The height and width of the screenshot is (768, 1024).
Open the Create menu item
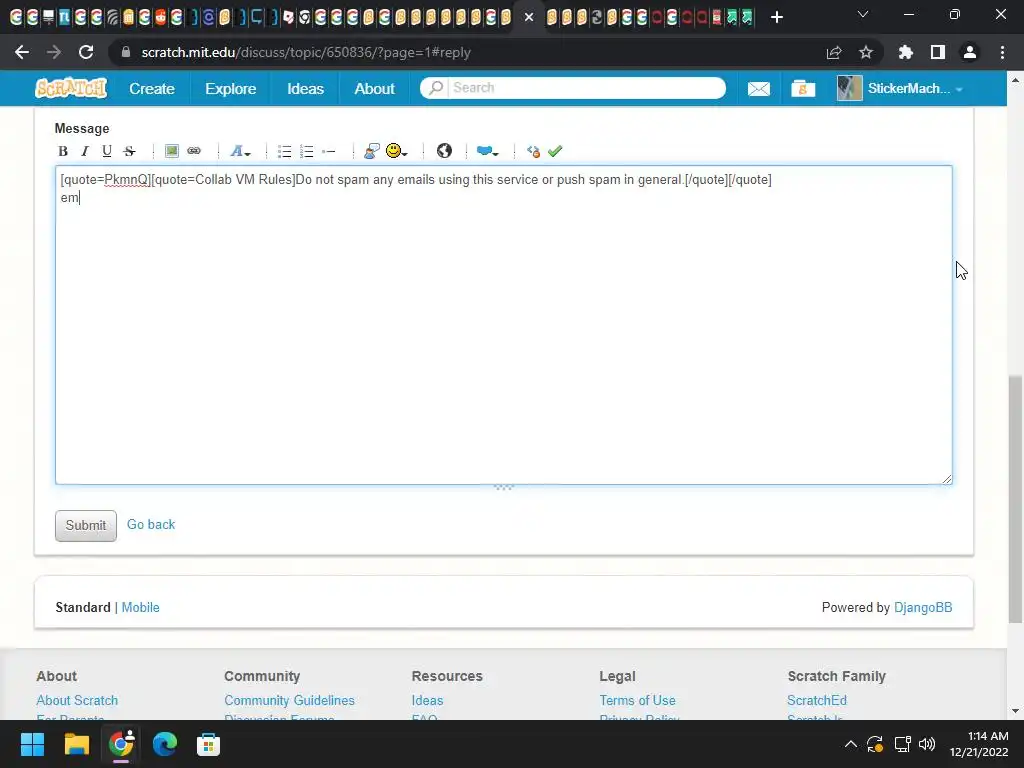[152, 88]
